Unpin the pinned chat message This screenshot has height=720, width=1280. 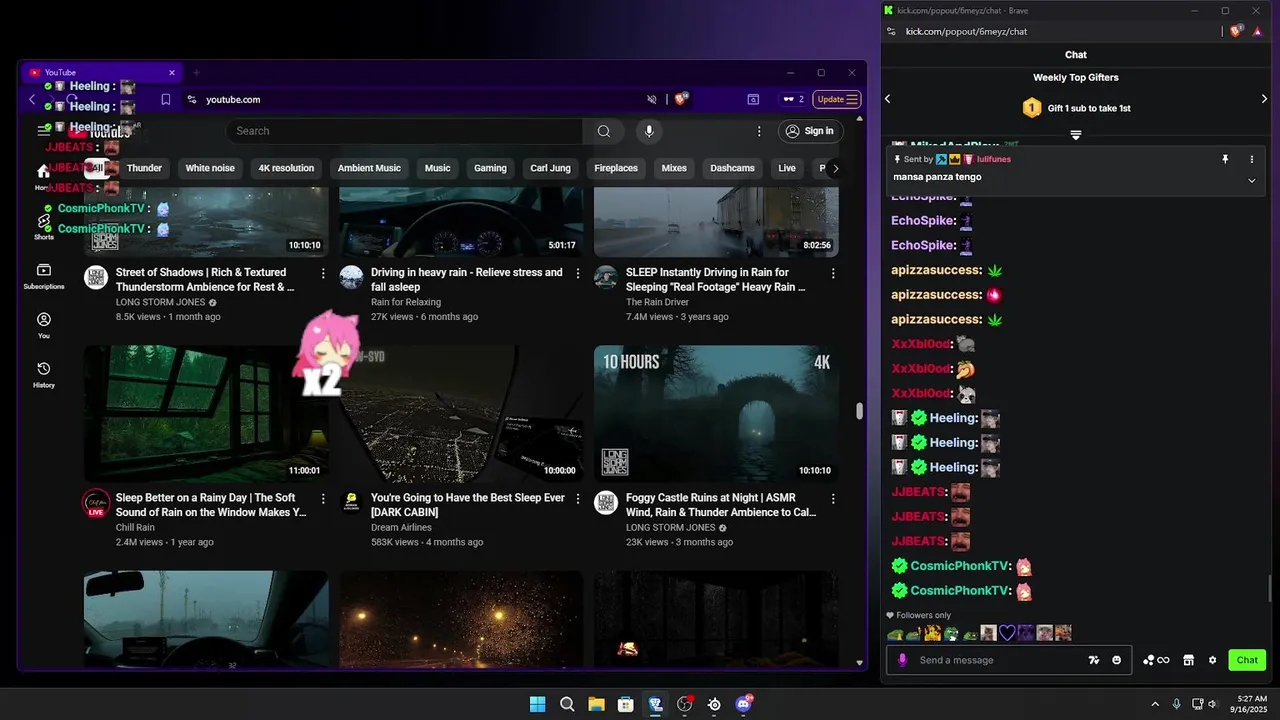(x=1225, y=159)
